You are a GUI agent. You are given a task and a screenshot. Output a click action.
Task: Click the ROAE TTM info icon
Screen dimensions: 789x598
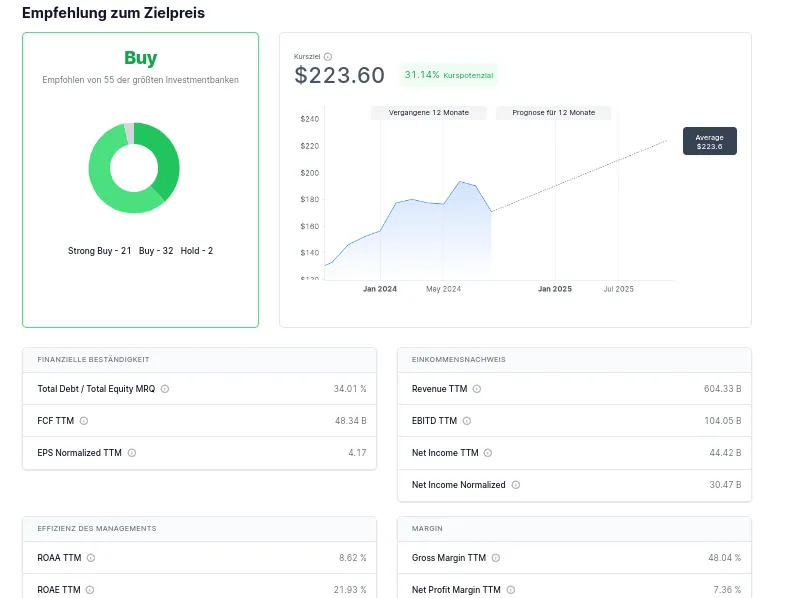90,590
